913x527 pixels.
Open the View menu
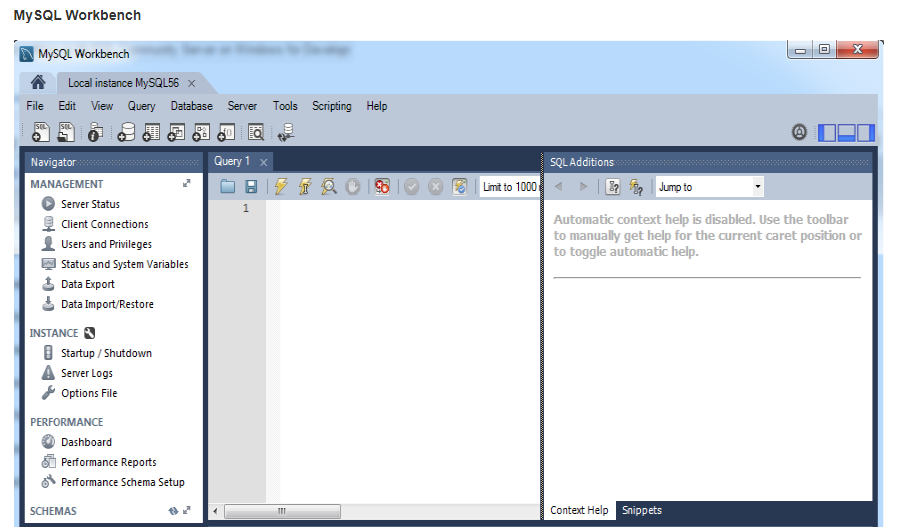(x=102, y=106)
